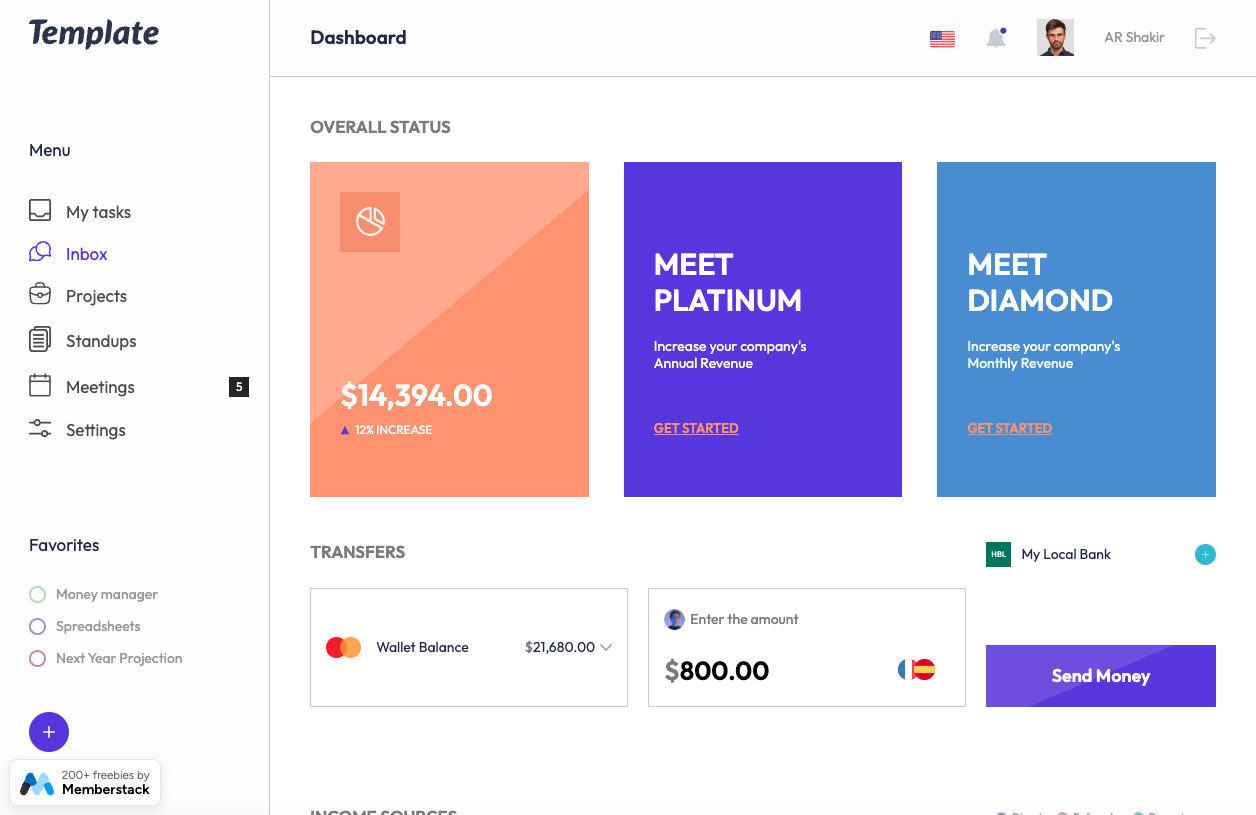This screenshot has height=815, width=1256.
Task: Open the Settings sliders icon
Action: click(39, 429)
